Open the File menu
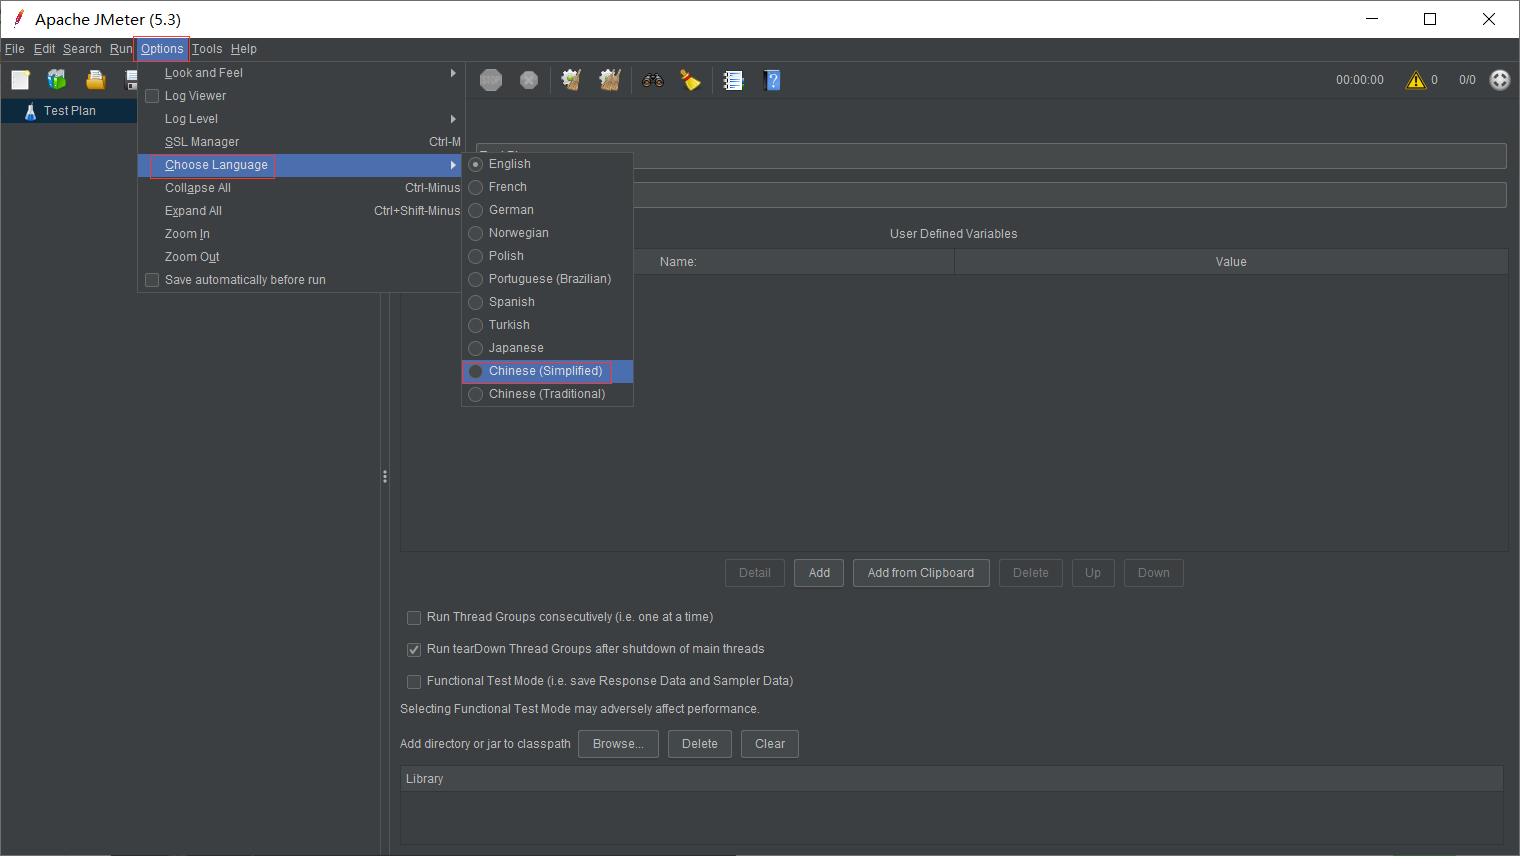1520x856 pixels. coord(15,49)
